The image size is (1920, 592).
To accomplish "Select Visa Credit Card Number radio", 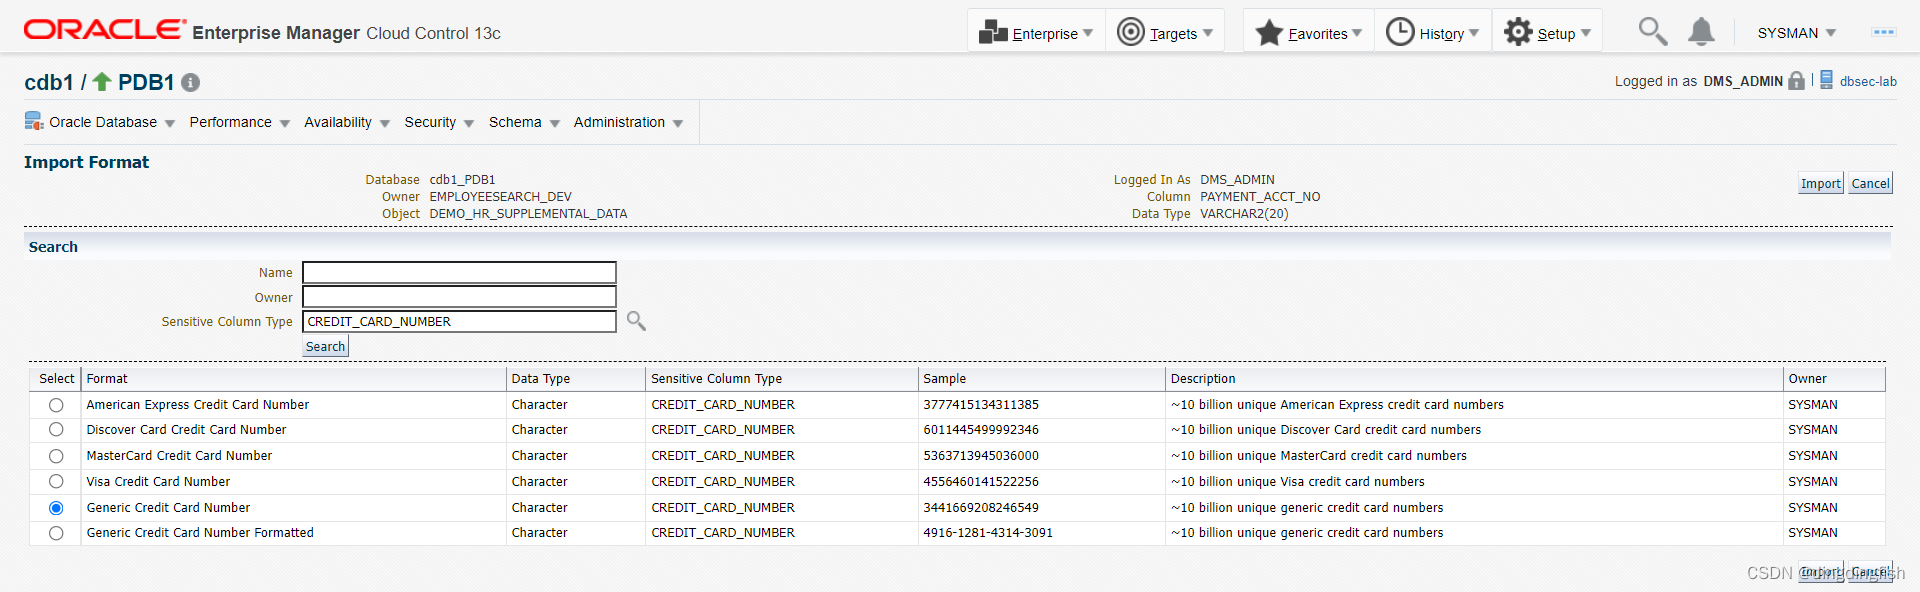I will click(x=56, y=482).
